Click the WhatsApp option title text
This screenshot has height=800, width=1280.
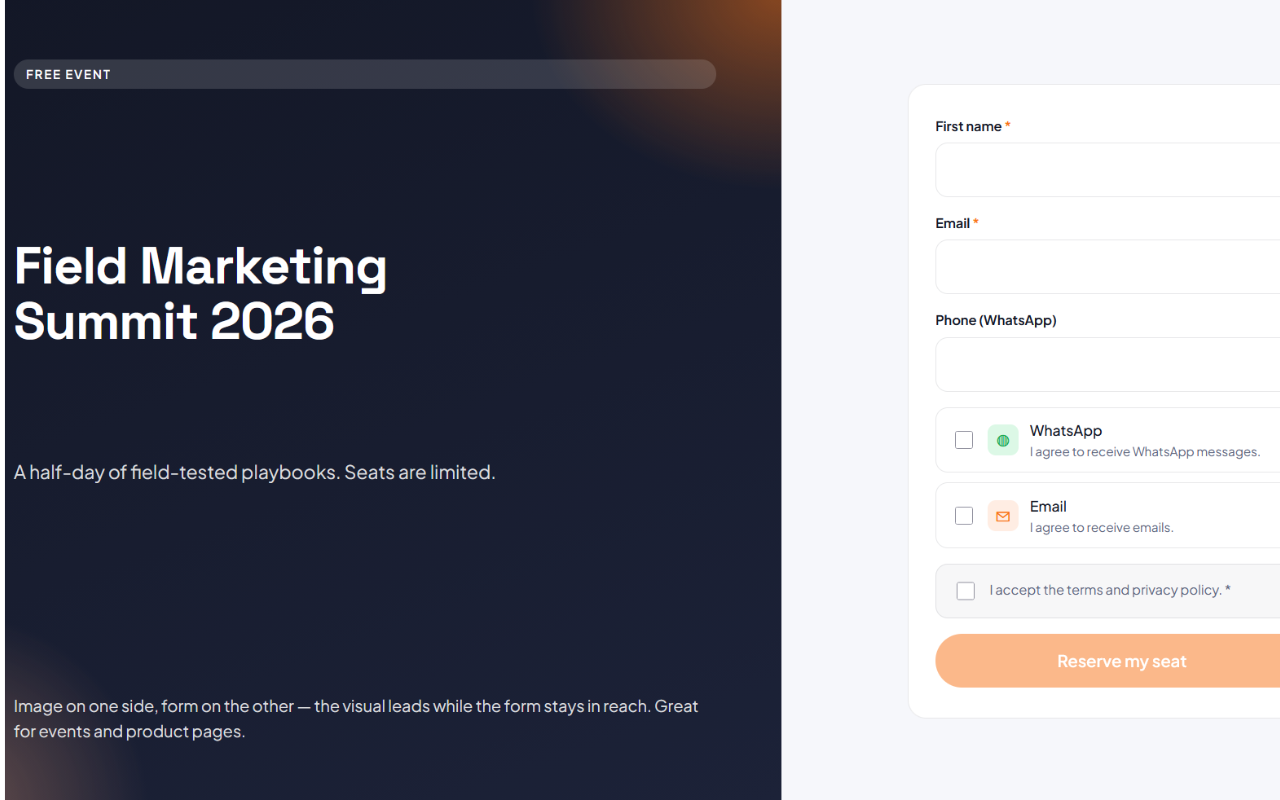coord(1066,431)
